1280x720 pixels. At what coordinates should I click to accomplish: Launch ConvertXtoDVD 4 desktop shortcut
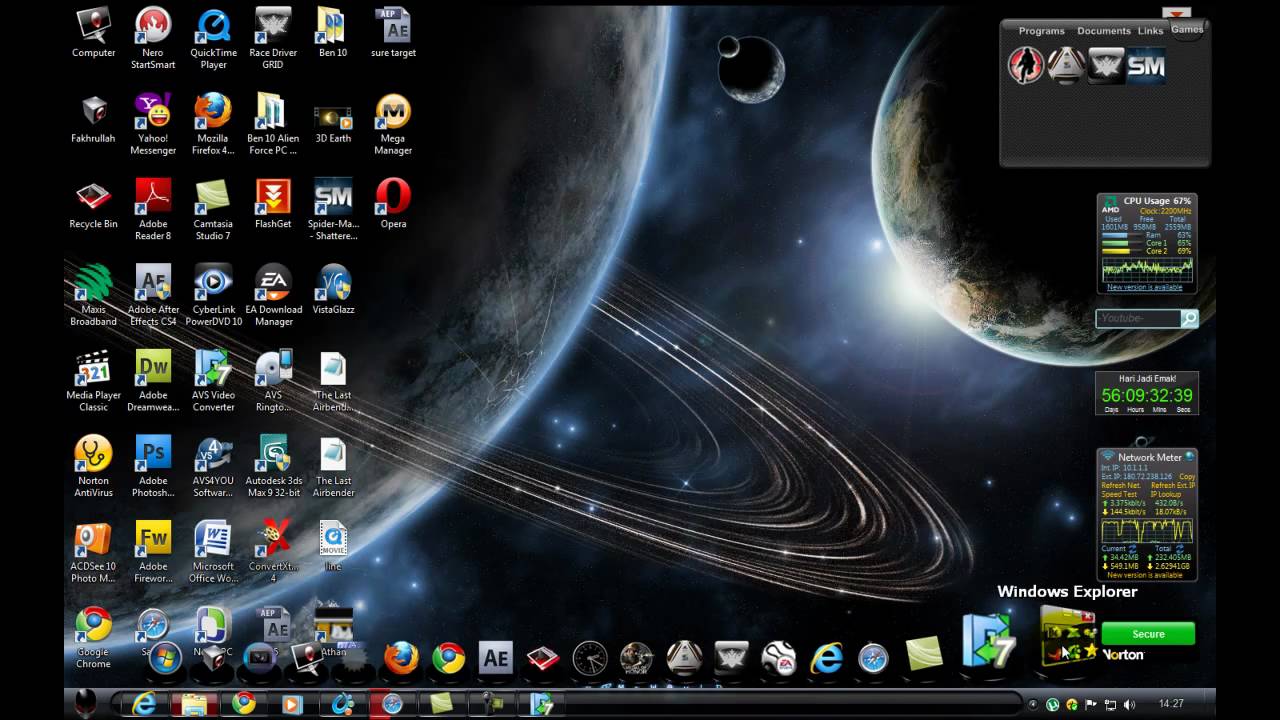[273, 554]
